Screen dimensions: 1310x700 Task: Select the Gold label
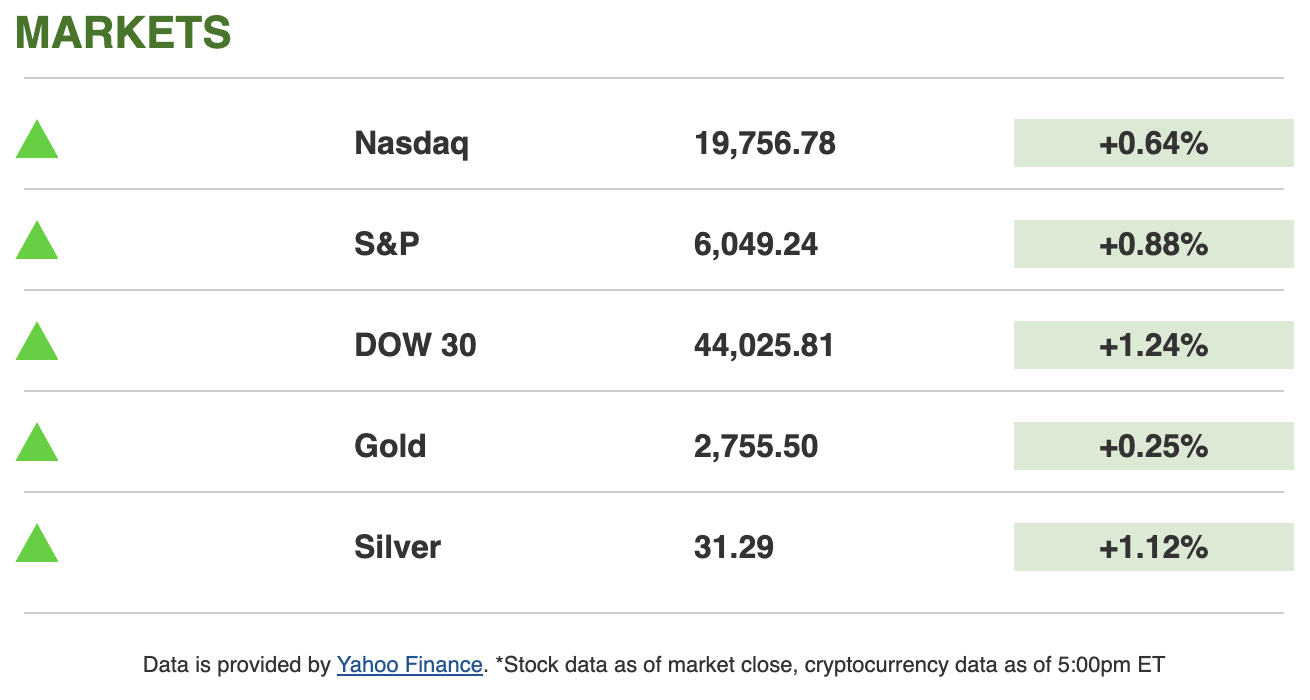[x=390, y=446]
